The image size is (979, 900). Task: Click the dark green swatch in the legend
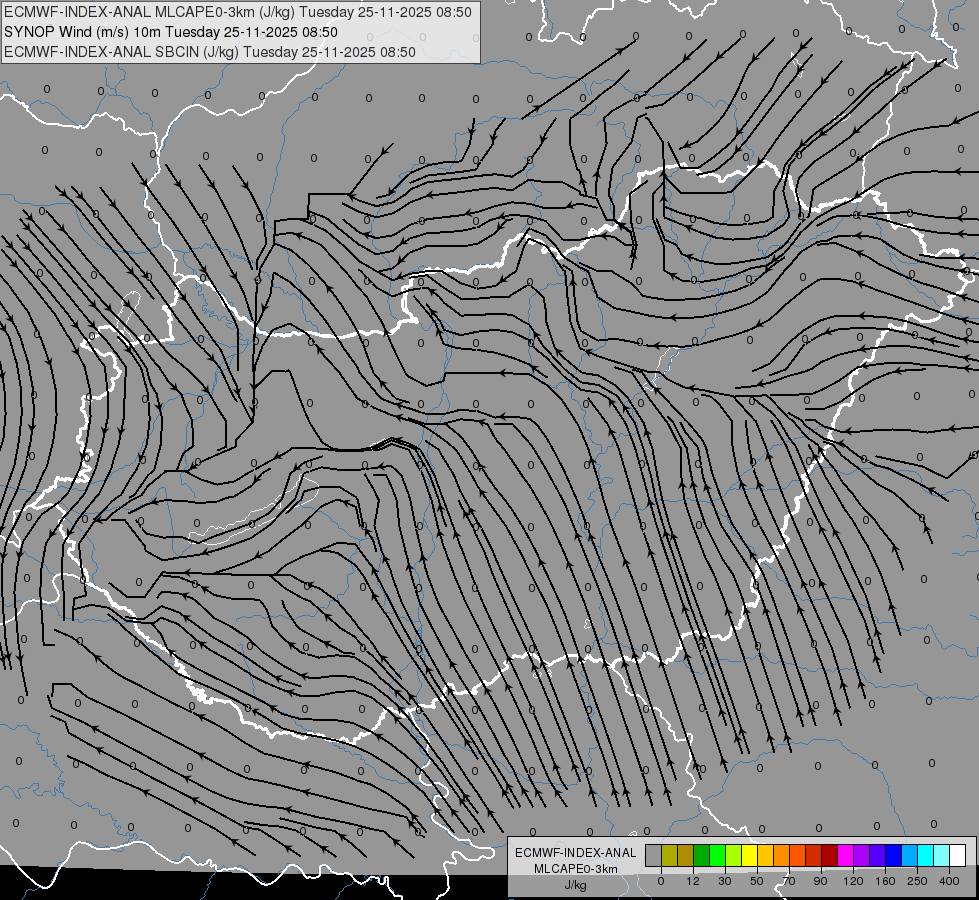[x=702, y=855]
